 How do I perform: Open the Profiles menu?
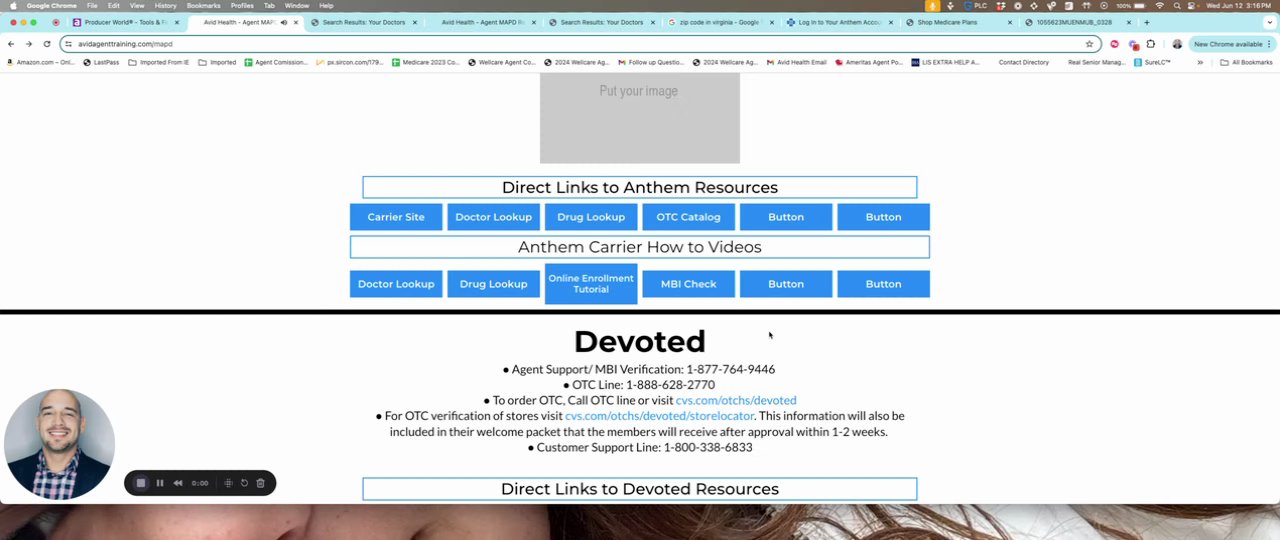pyautogui.click(x=242, y=6)
